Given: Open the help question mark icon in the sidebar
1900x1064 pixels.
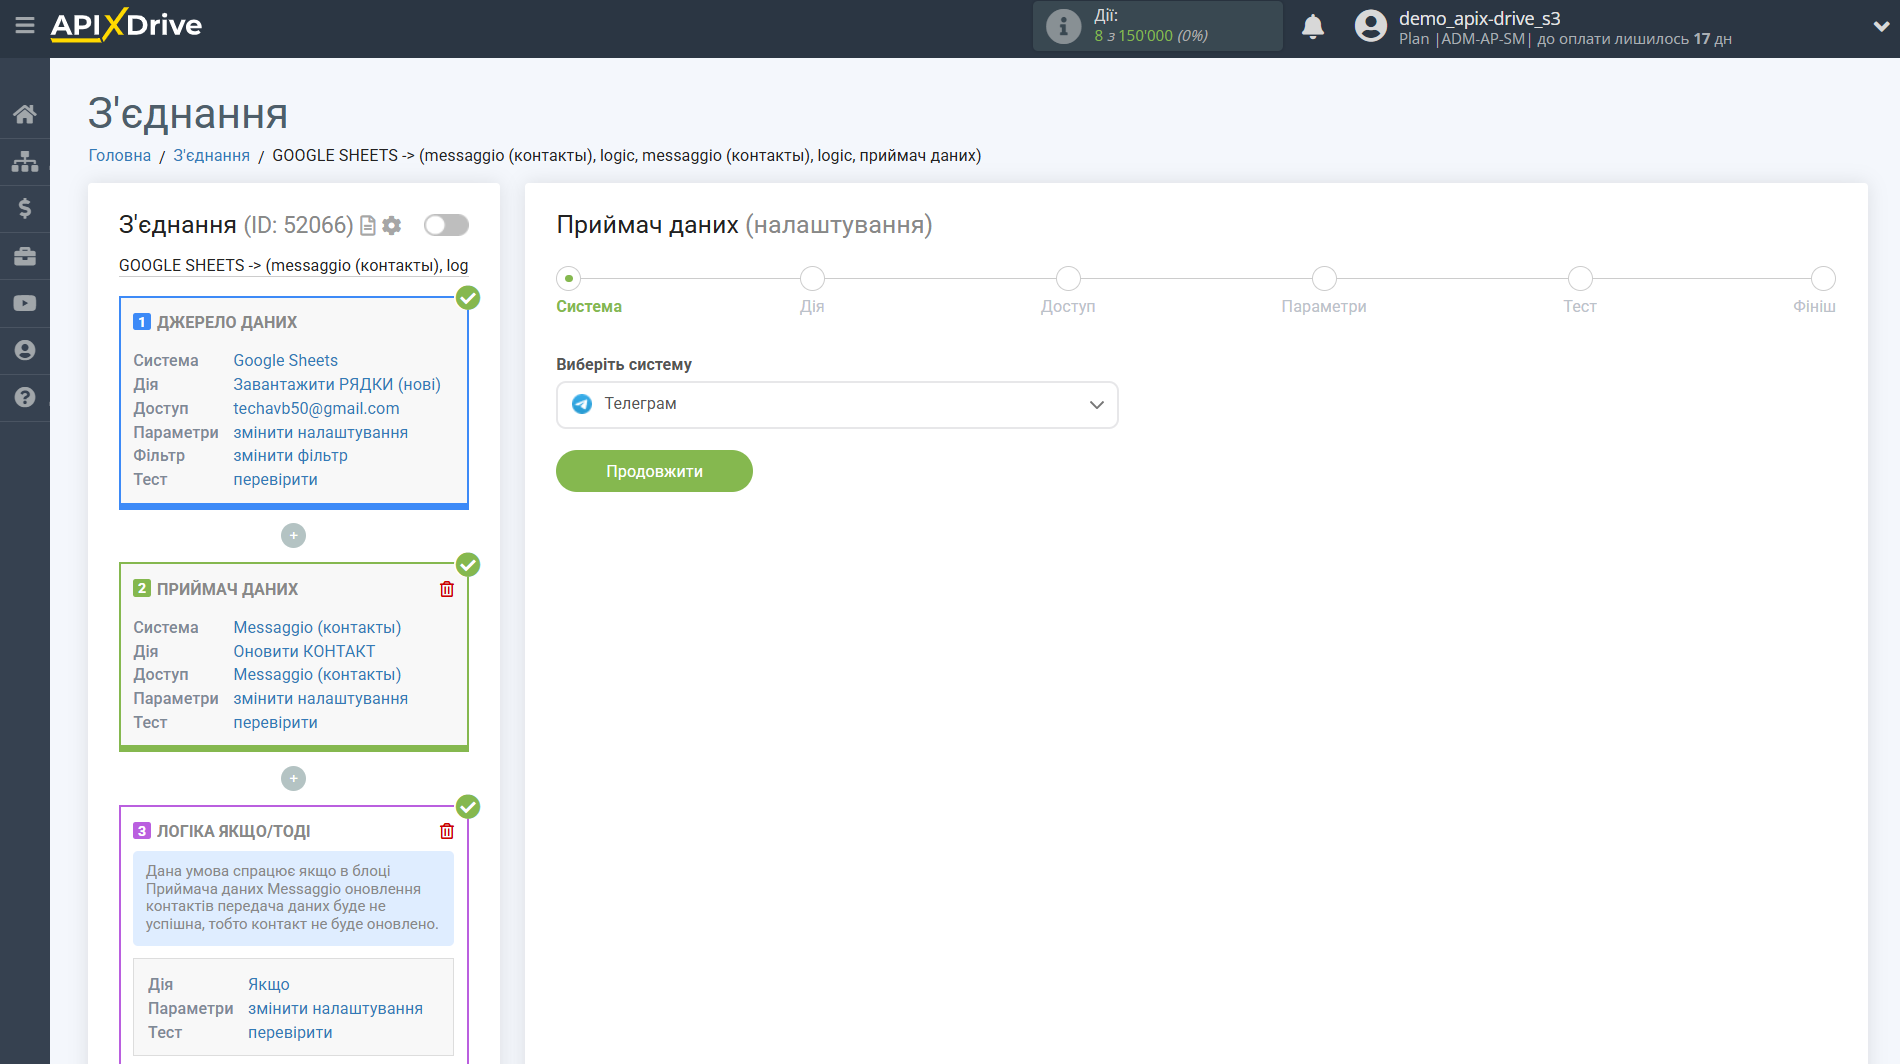Looking at the screenshot, I should pyautogui.click(x=25, y=397).
